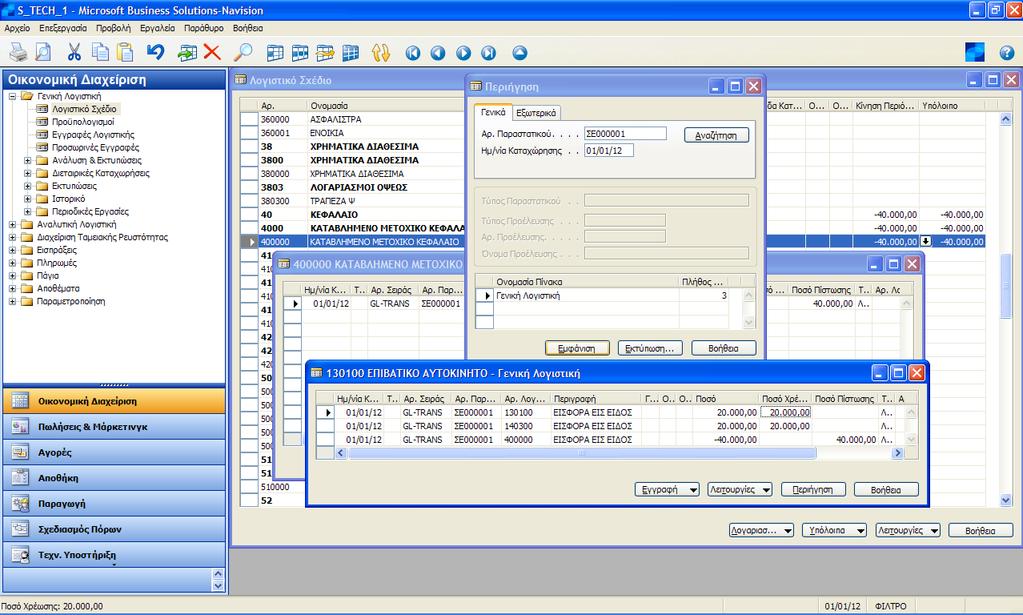Open the Εργαλεία menu
The image size is (1023, 615).
[x=158, y=29]
